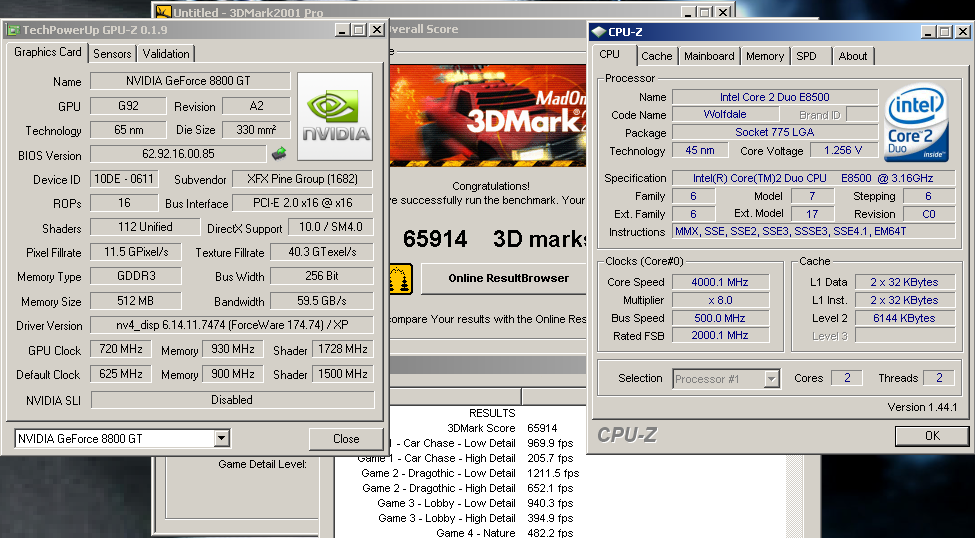
Task: Click the Online ResultBrowser button
Action: point(508,278)
